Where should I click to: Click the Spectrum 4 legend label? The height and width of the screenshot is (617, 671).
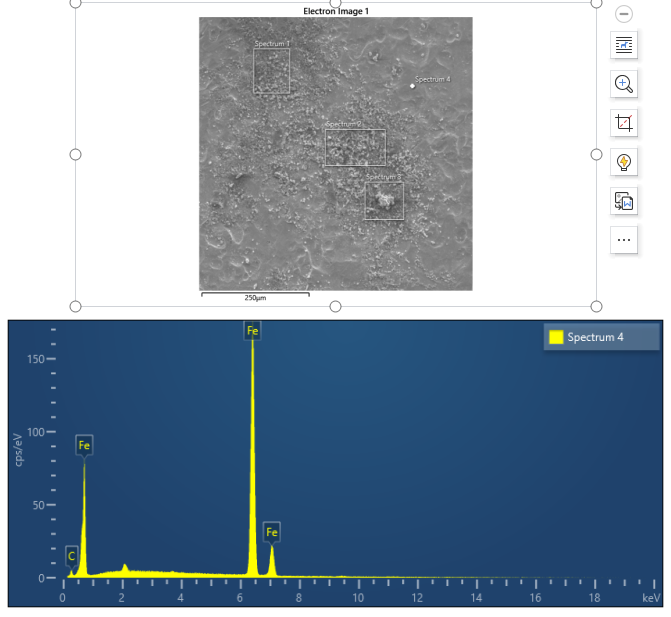(x=596, y=337)
